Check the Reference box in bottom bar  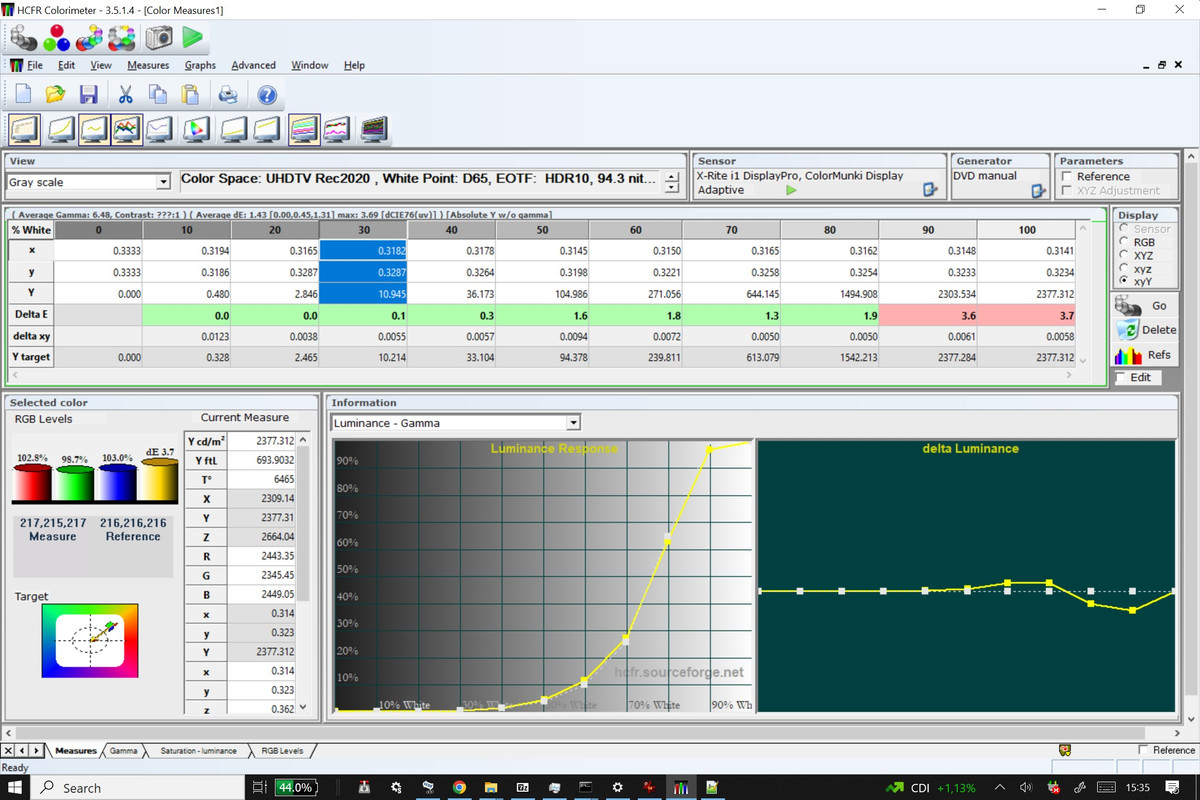(x=1145, y=750)
